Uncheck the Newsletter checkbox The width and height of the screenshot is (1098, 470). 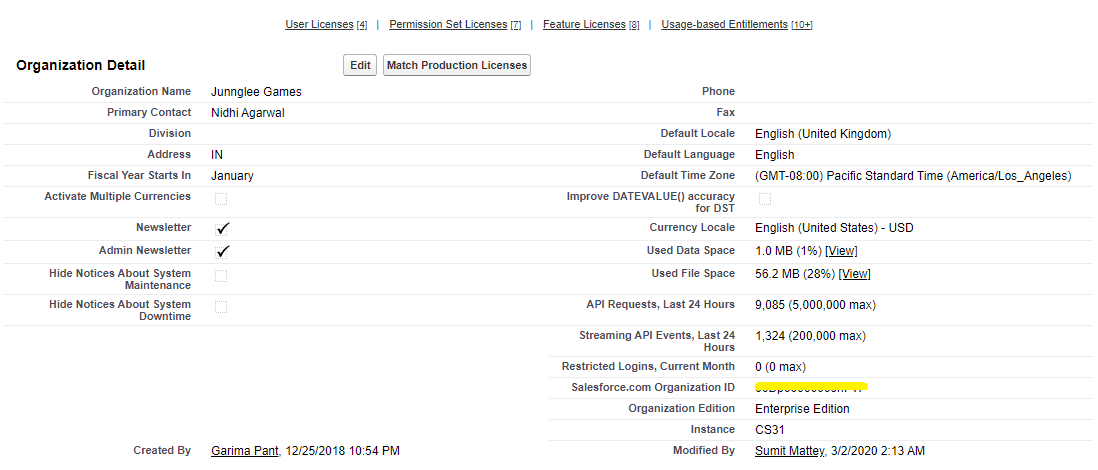222,229
